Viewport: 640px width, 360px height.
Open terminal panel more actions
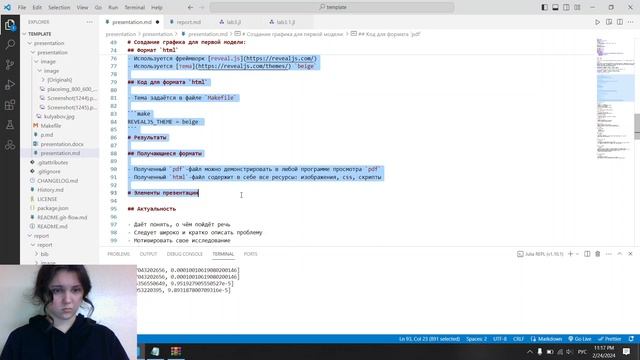pyautogui.click(x=609, y=254)
